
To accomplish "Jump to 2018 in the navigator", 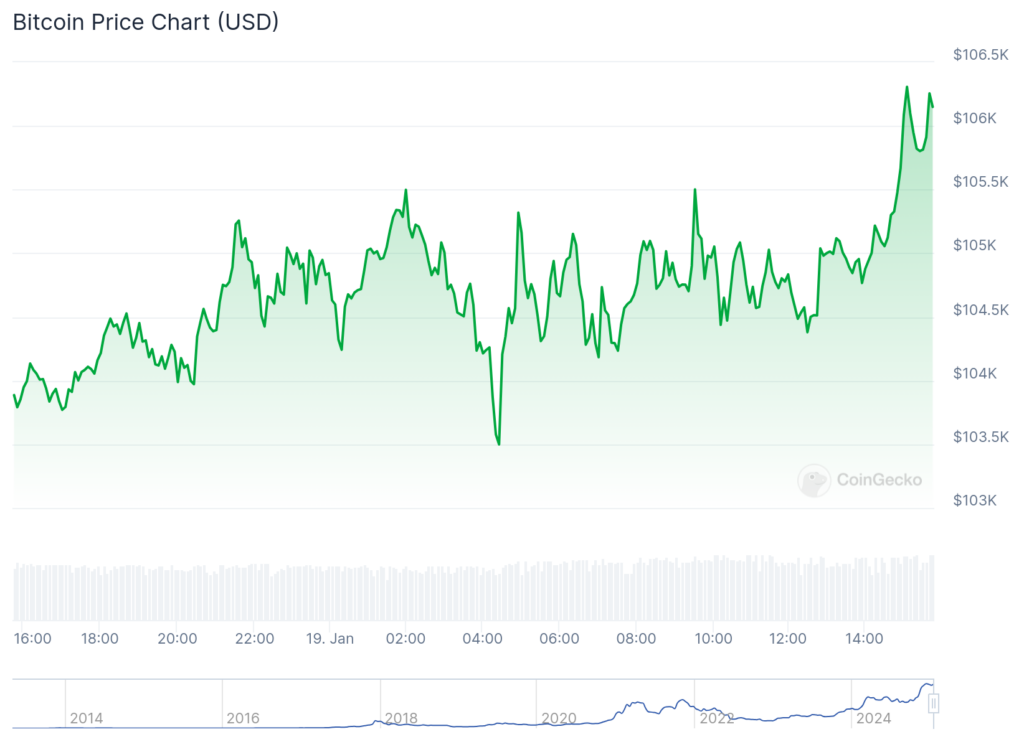I will point(401,718).
